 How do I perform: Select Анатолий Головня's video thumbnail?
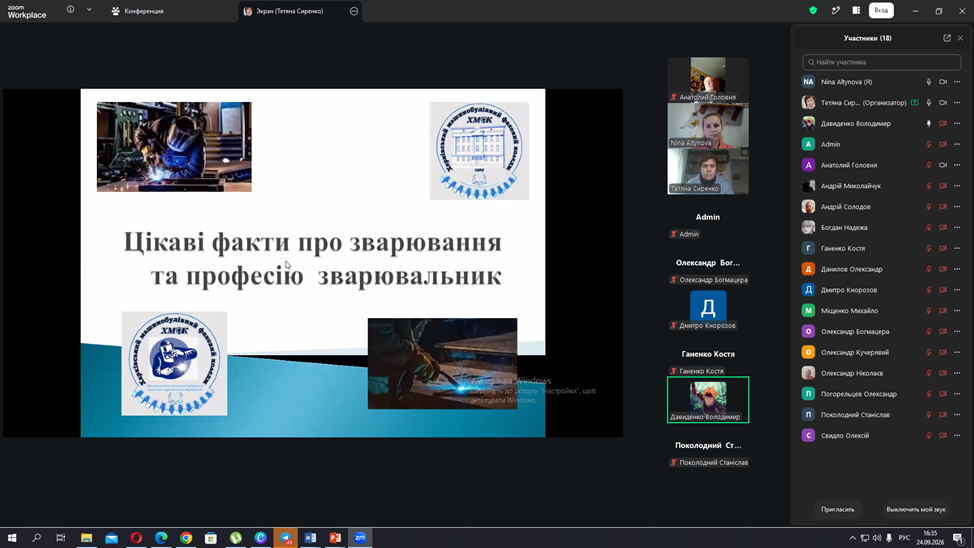pyautogui.click(x=708, y=80)
